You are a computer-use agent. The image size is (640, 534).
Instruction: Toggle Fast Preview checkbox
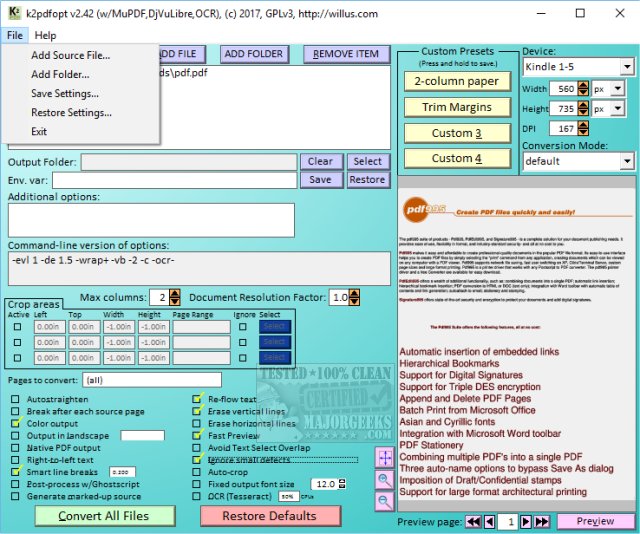[197, 436]
